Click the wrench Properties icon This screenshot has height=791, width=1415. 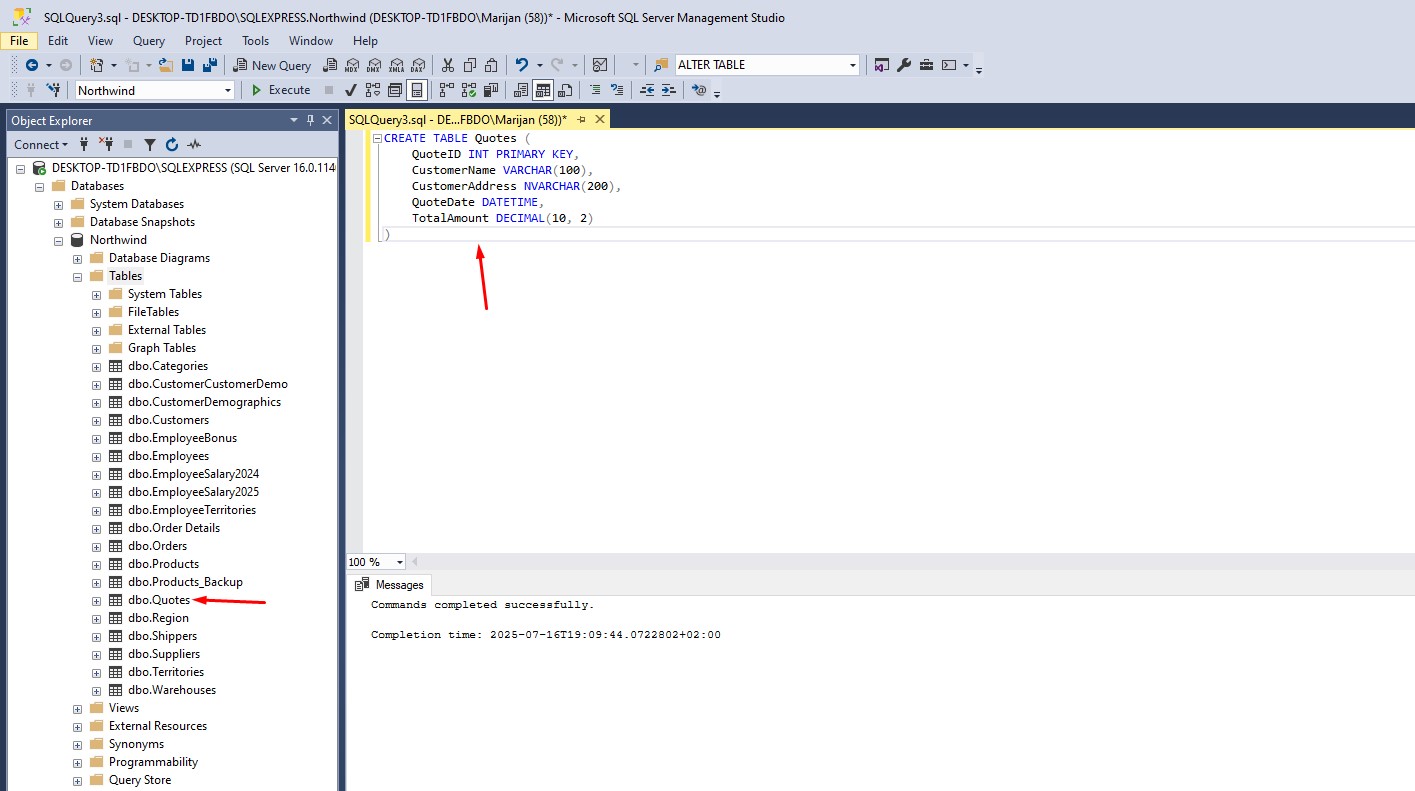(904, 65)
